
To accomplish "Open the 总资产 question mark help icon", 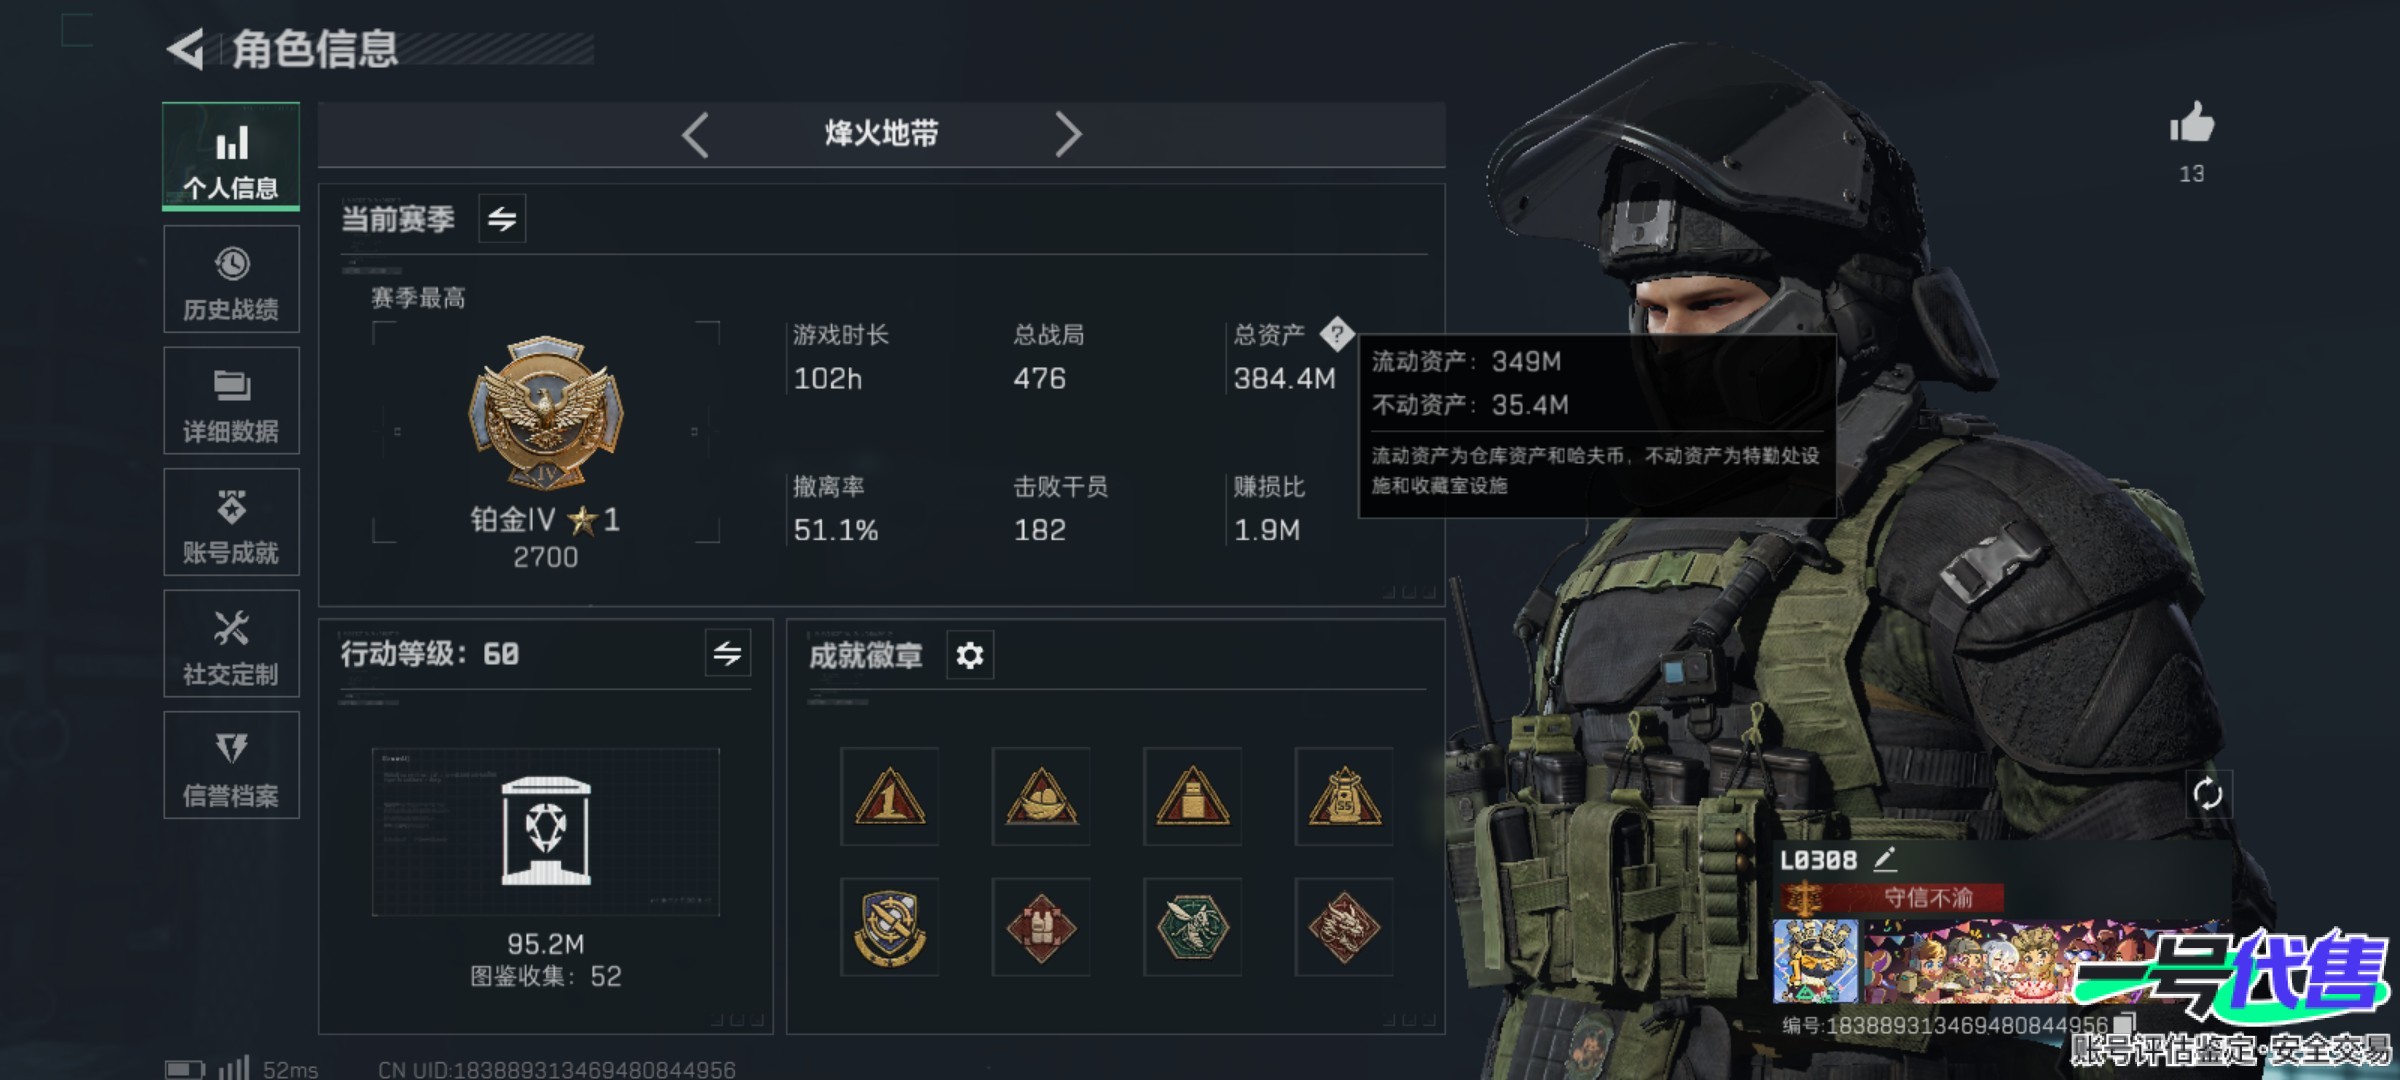I will point(1336,334).
